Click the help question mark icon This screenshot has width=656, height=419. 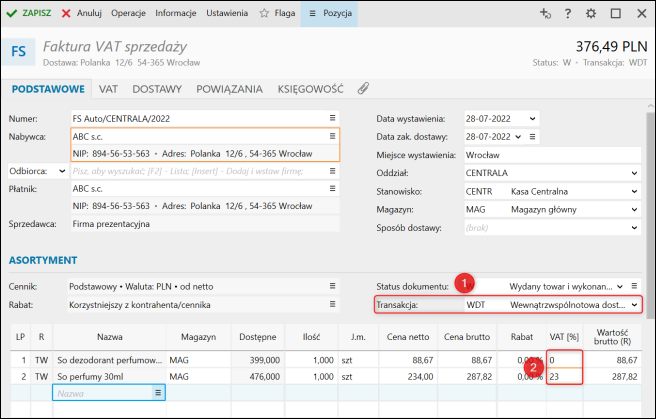568,14
